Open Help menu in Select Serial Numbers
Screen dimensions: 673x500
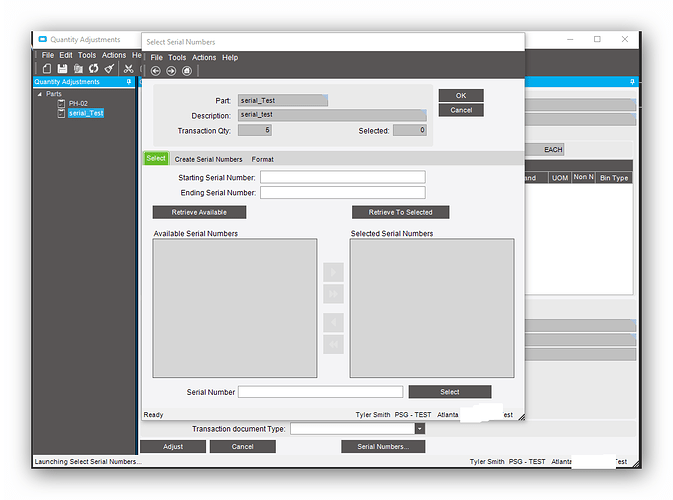click(230, 58)
